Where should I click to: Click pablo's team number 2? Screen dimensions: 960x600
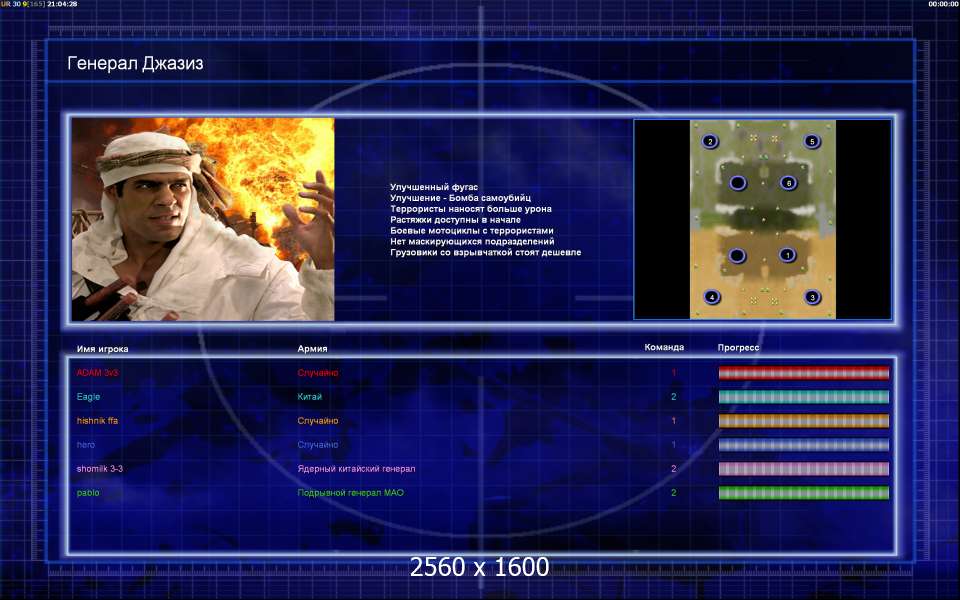(x=674, y=492)
